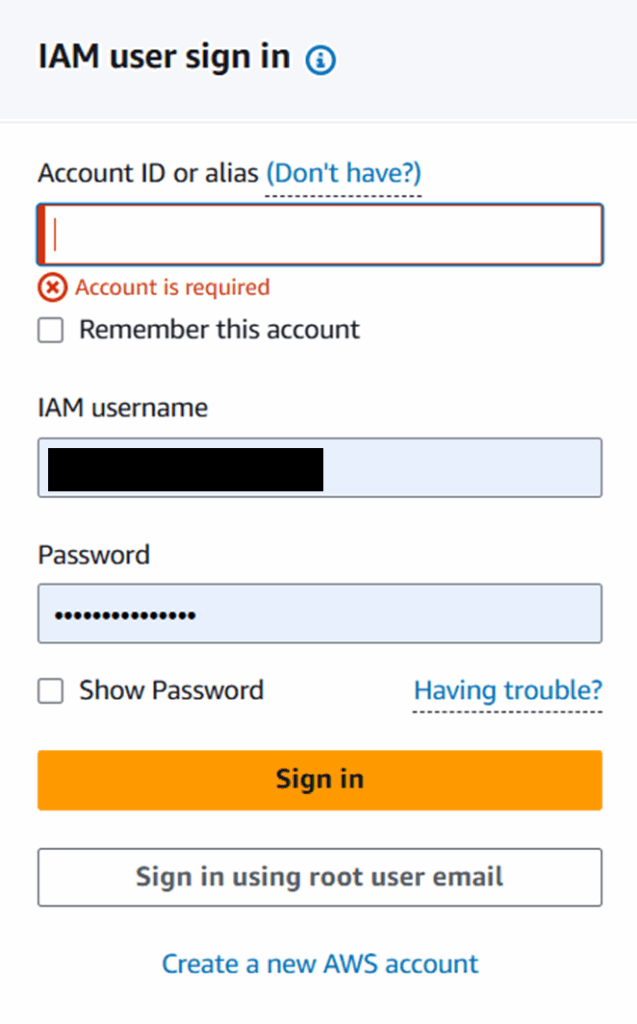This screenshot has height=1024, width=637.
Task: Click the Account is required error message
Action: coord(172,287)
